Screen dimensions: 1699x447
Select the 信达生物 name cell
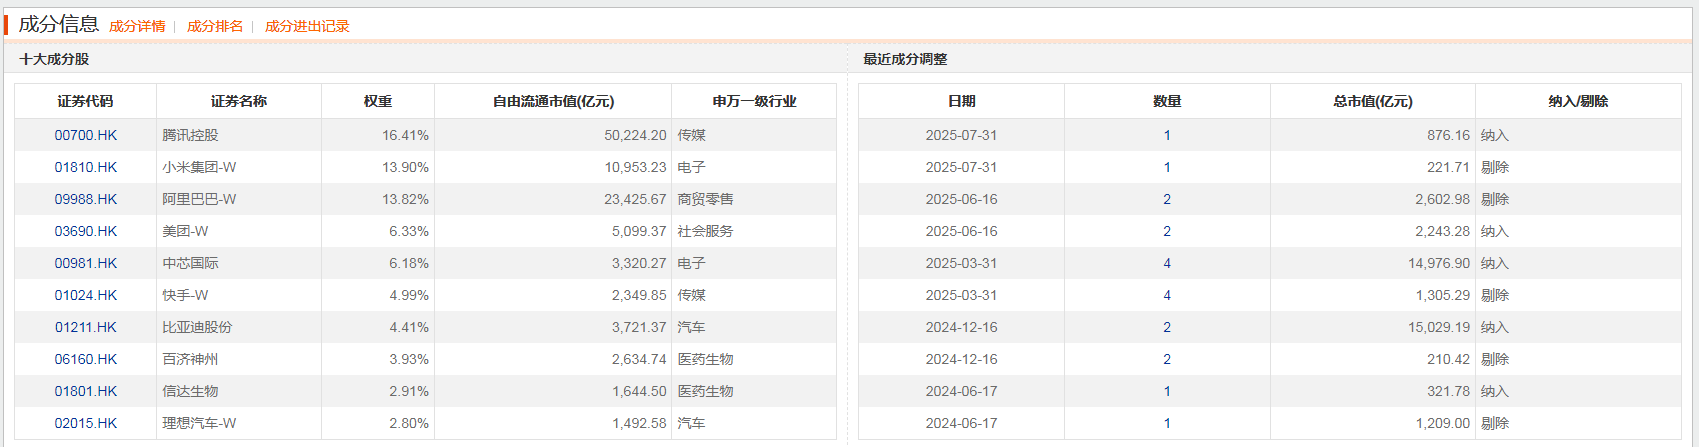[239, 391]
